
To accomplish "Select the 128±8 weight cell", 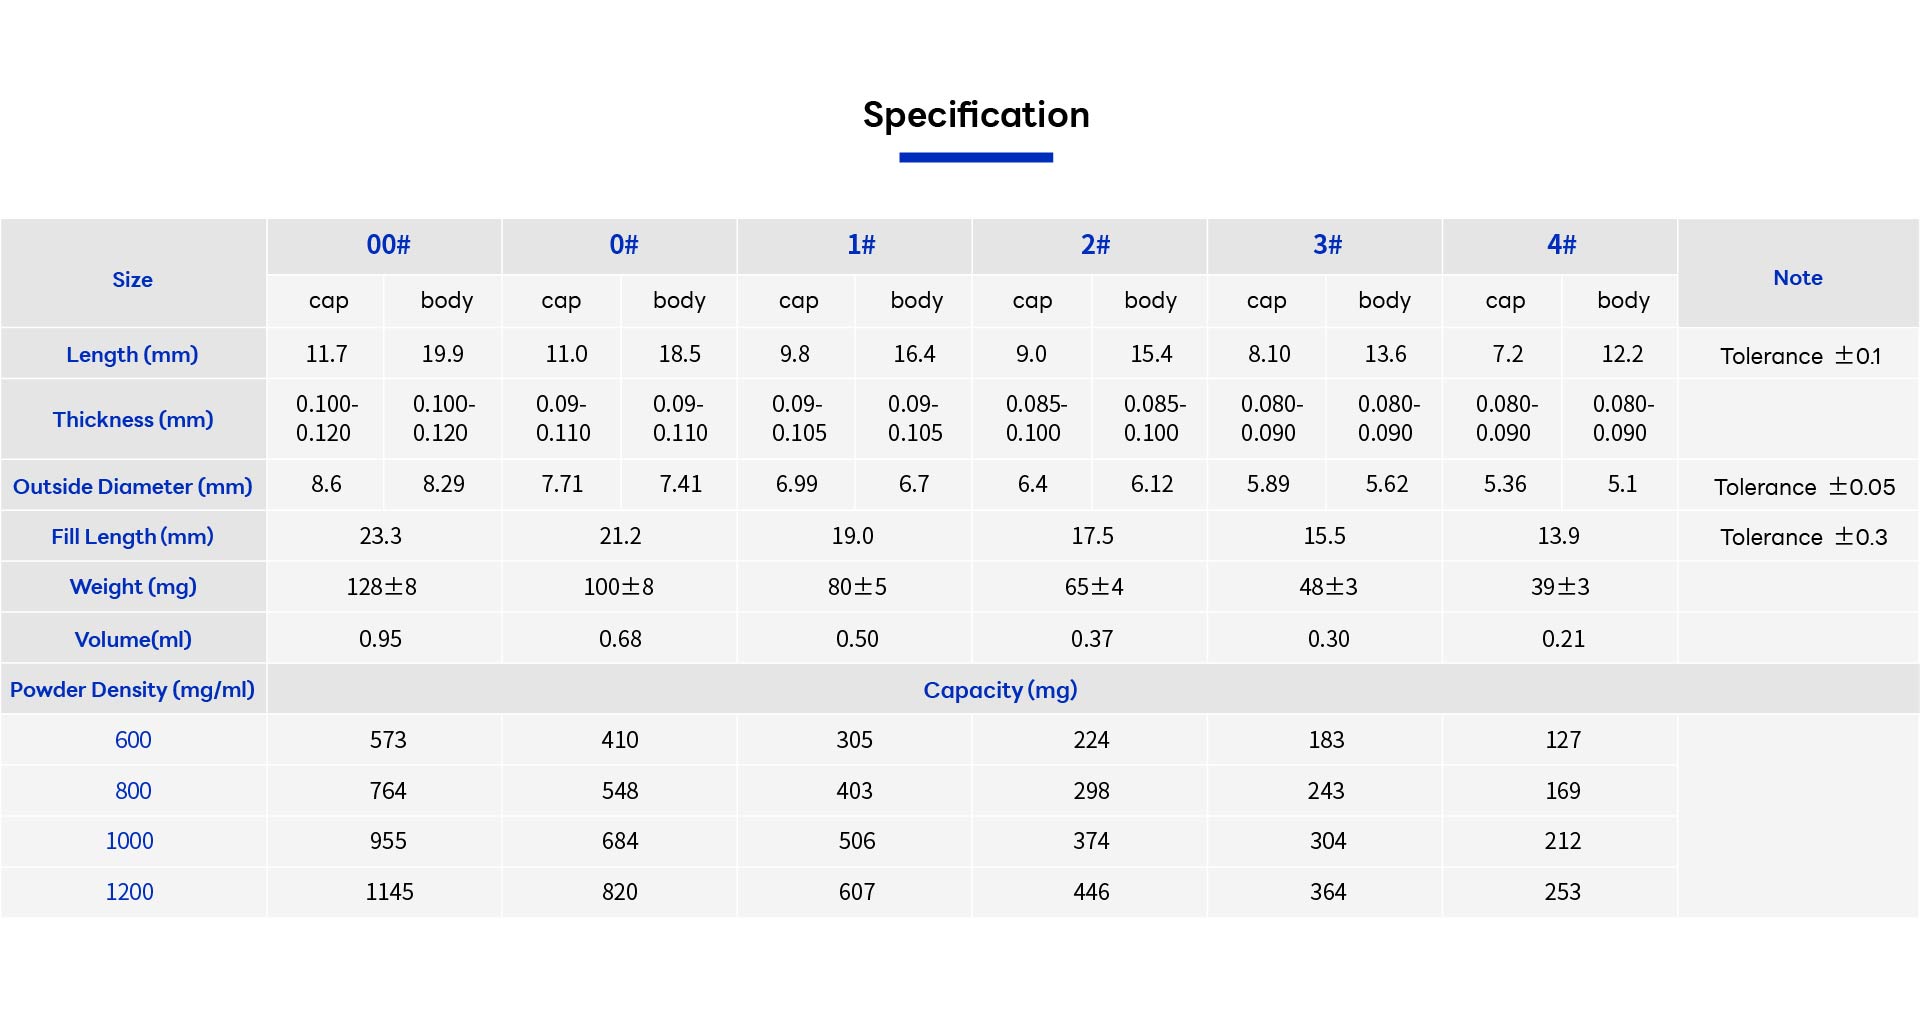I will click(381, 587).
